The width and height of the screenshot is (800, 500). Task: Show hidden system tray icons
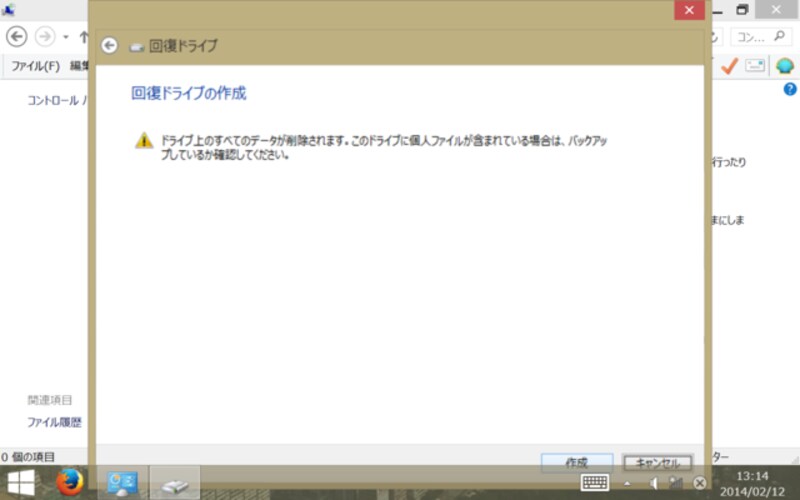coord(627,483)
